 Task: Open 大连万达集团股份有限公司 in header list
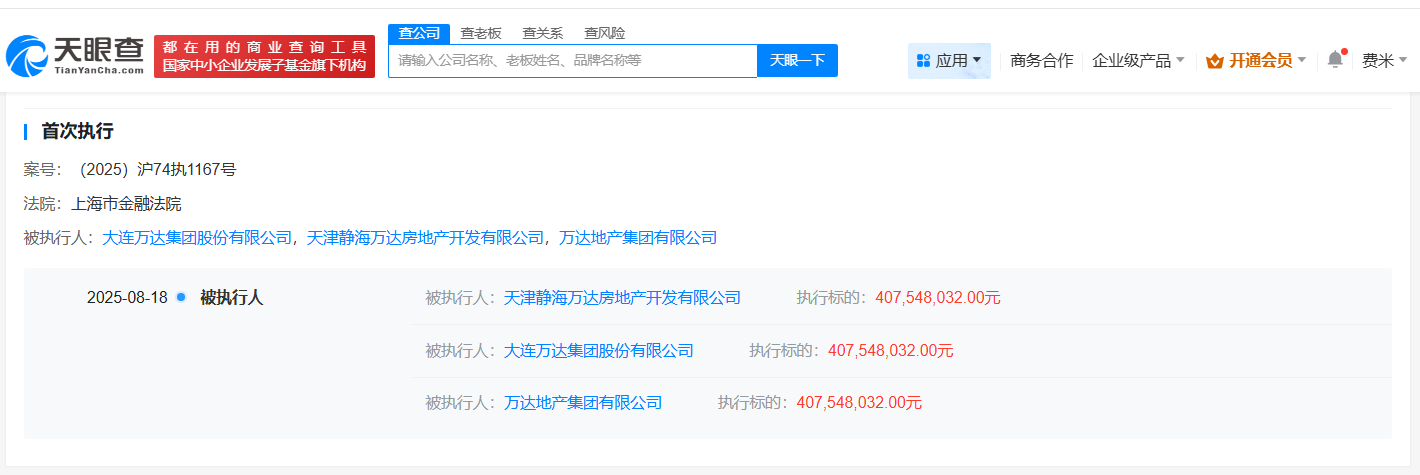198,238
